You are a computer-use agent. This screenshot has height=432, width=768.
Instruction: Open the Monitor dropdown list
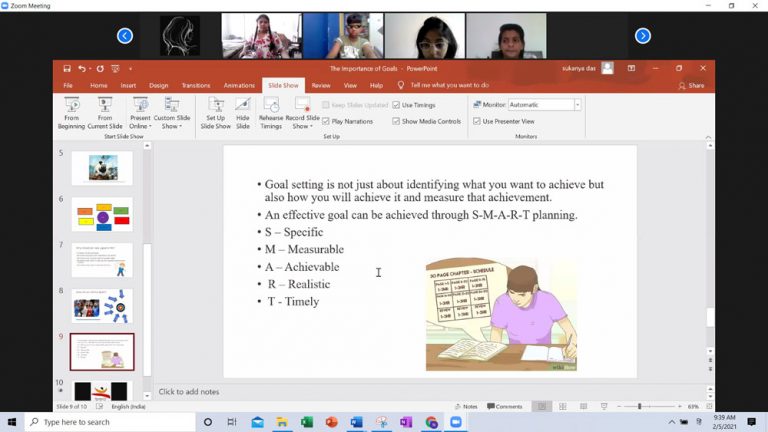[x=577, y=105]
